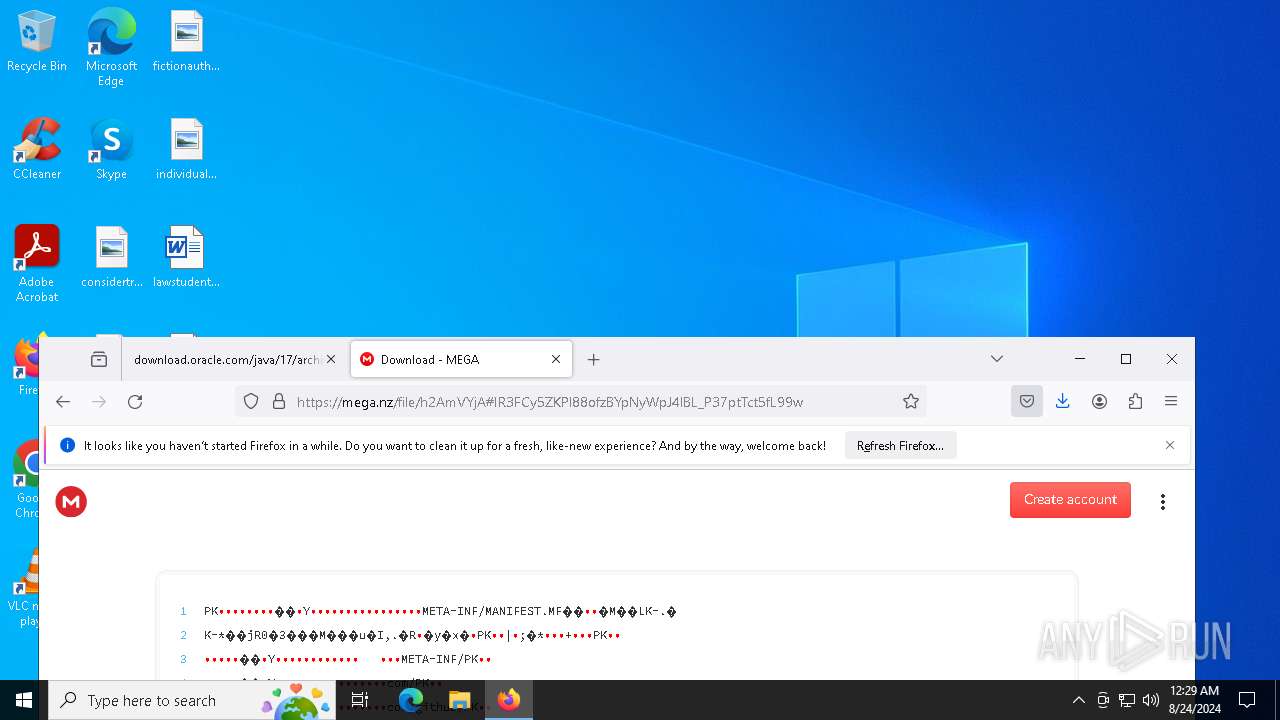Switch to download.oracle.com tab
Viewport: 1280px width, 720px height.
click(x=227, y=359)
